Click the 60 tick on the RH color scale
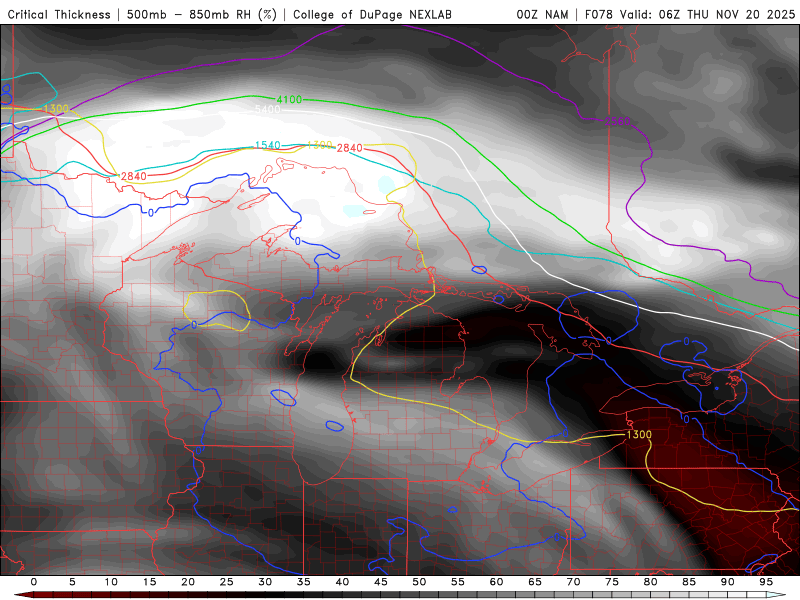Screen dimensions: 800x600 click(496, 582)
